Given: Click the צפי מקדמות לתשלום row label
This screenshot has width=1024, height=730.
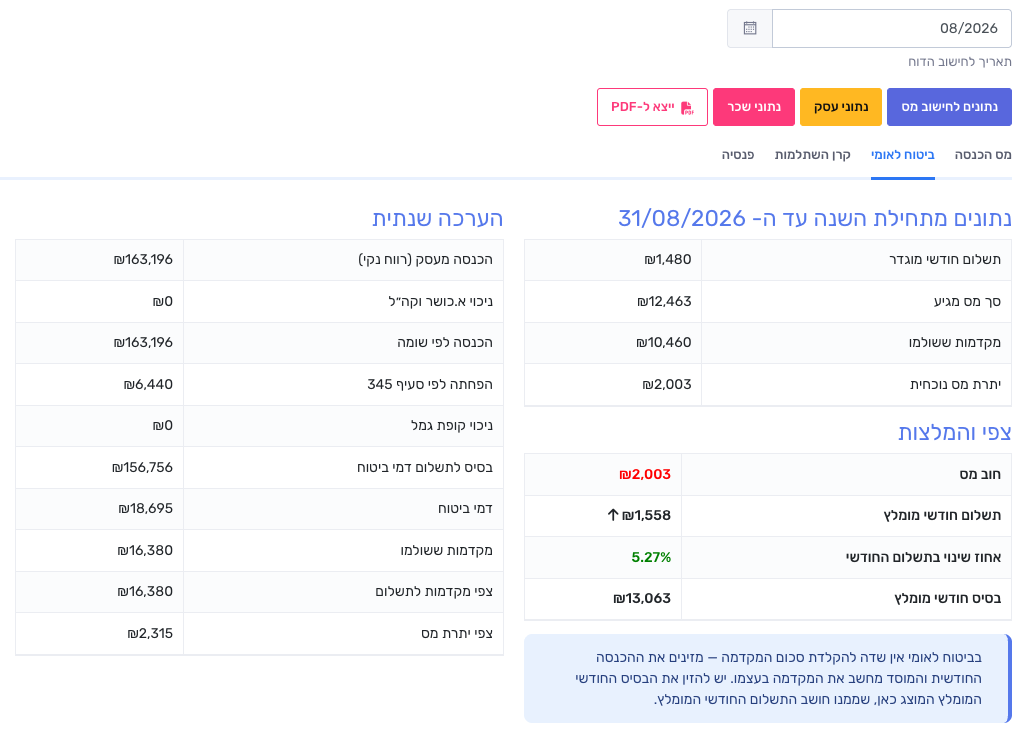Looking at the screenshot, I should coord(434,592).
